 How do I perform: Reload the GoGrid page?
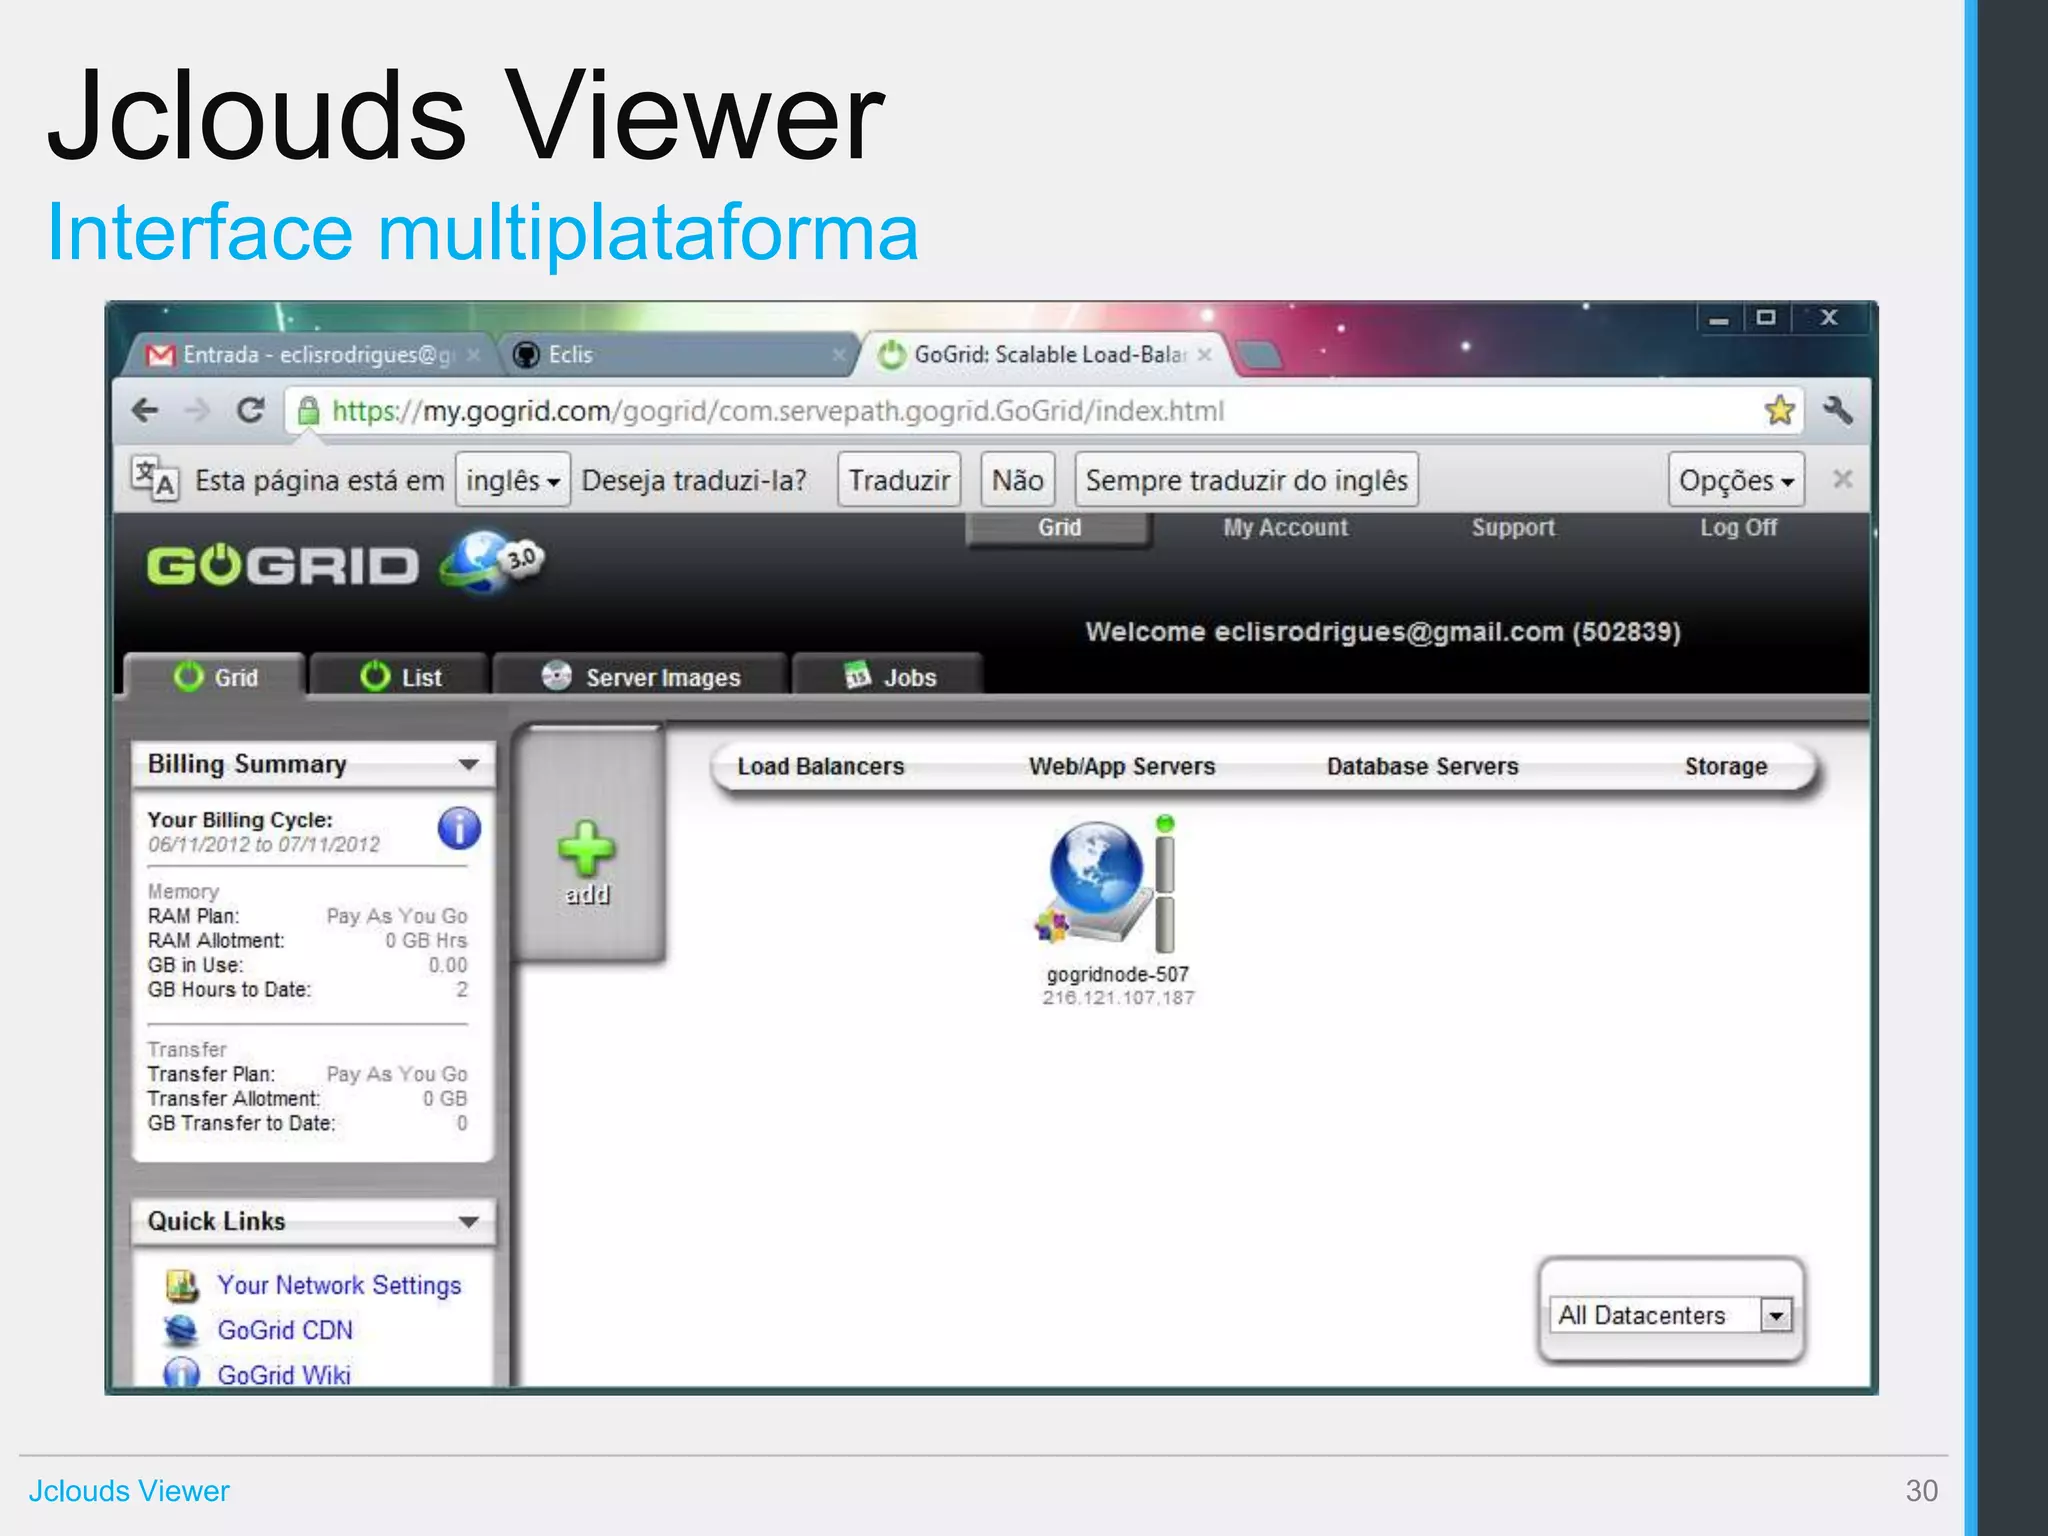250,410
